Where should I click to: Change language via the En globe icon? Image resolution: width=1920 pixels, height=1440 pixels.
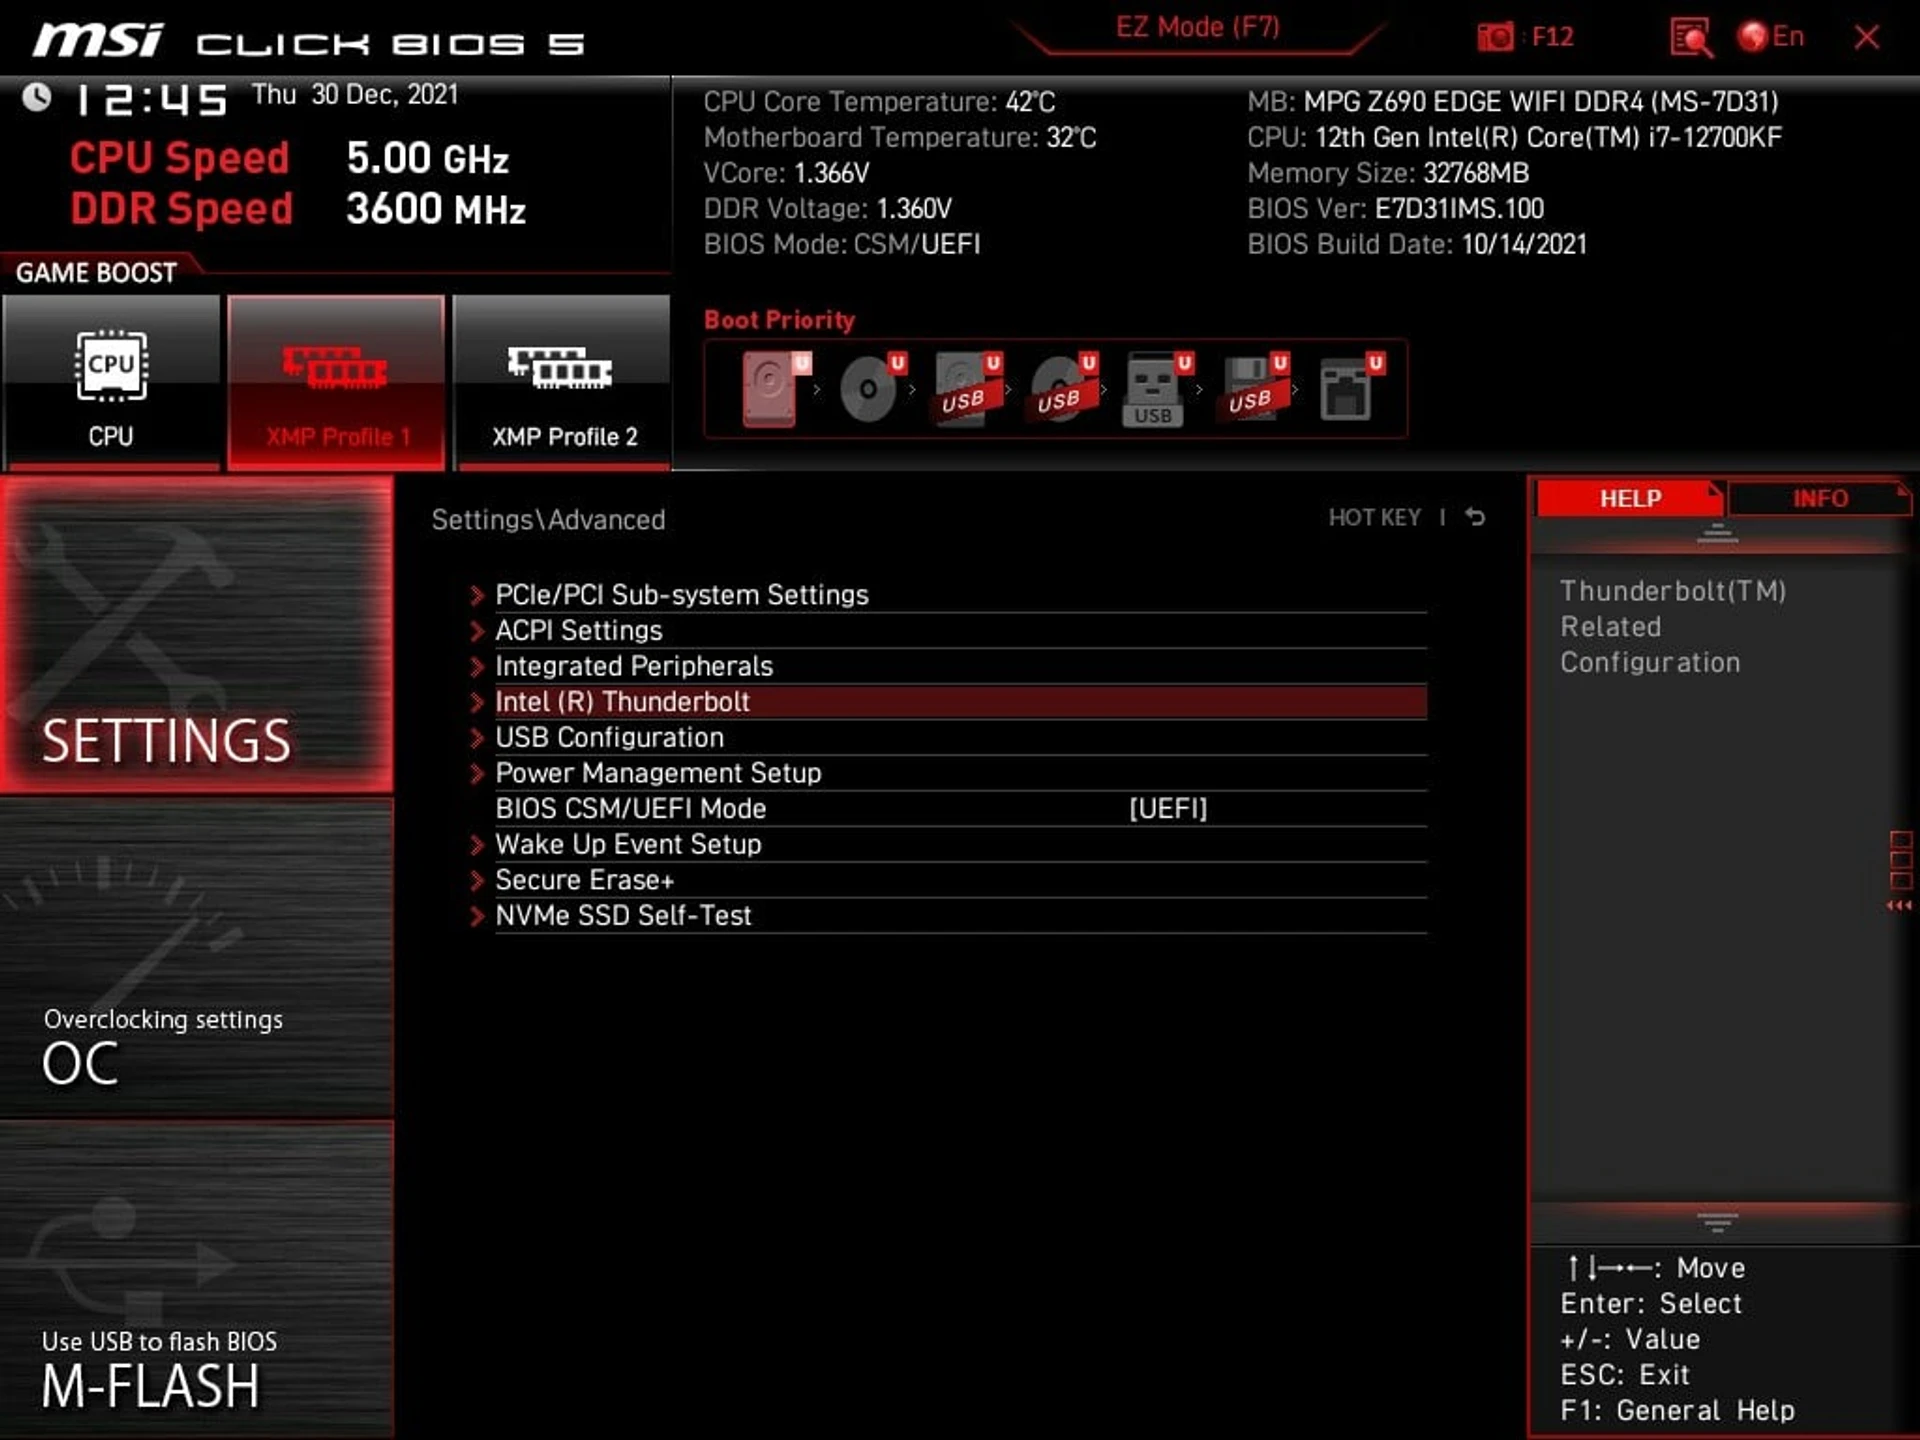[x=1771, y=37]
